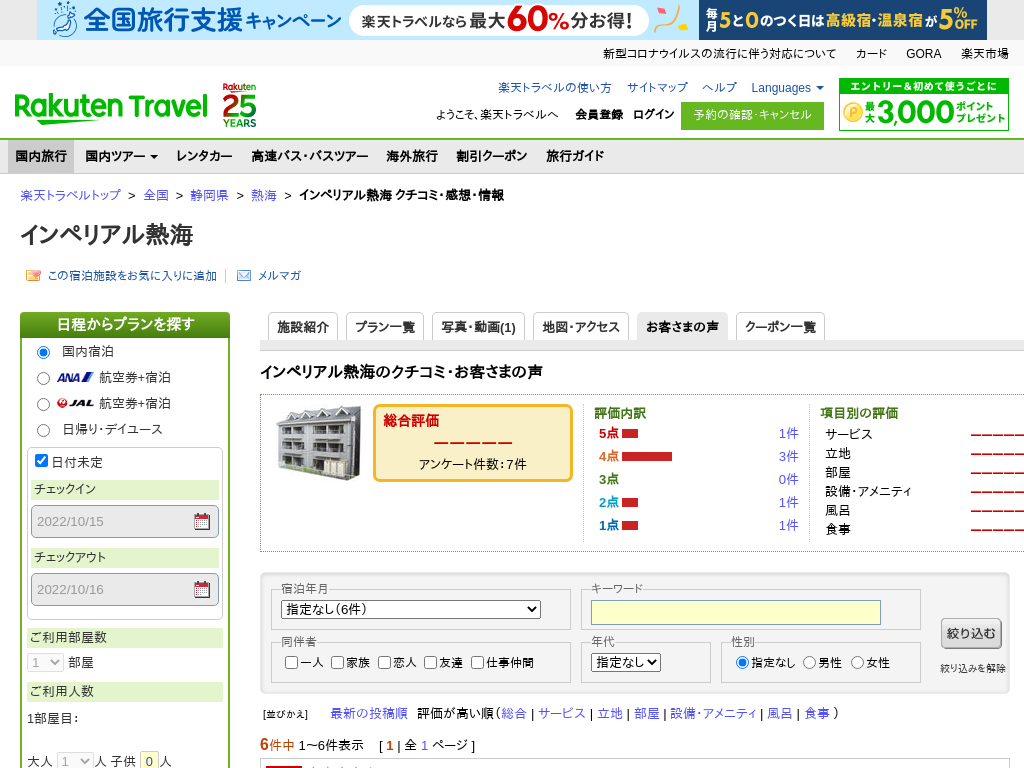Screen dimensions: 1024x768
Task: Check the 友達 companion checkbox
Action: 430,663
